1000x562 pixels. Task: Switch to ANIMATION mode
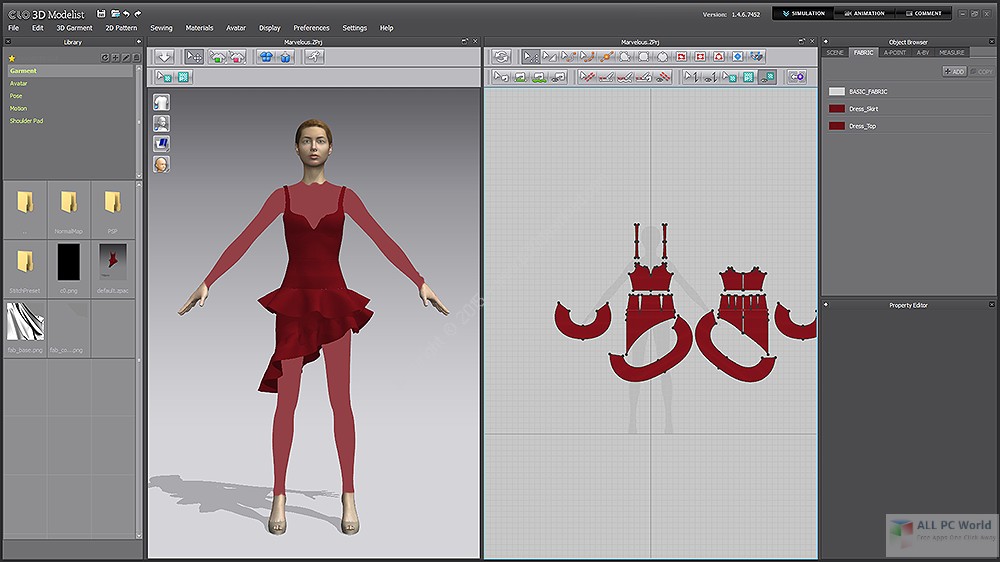click(864, 13)
